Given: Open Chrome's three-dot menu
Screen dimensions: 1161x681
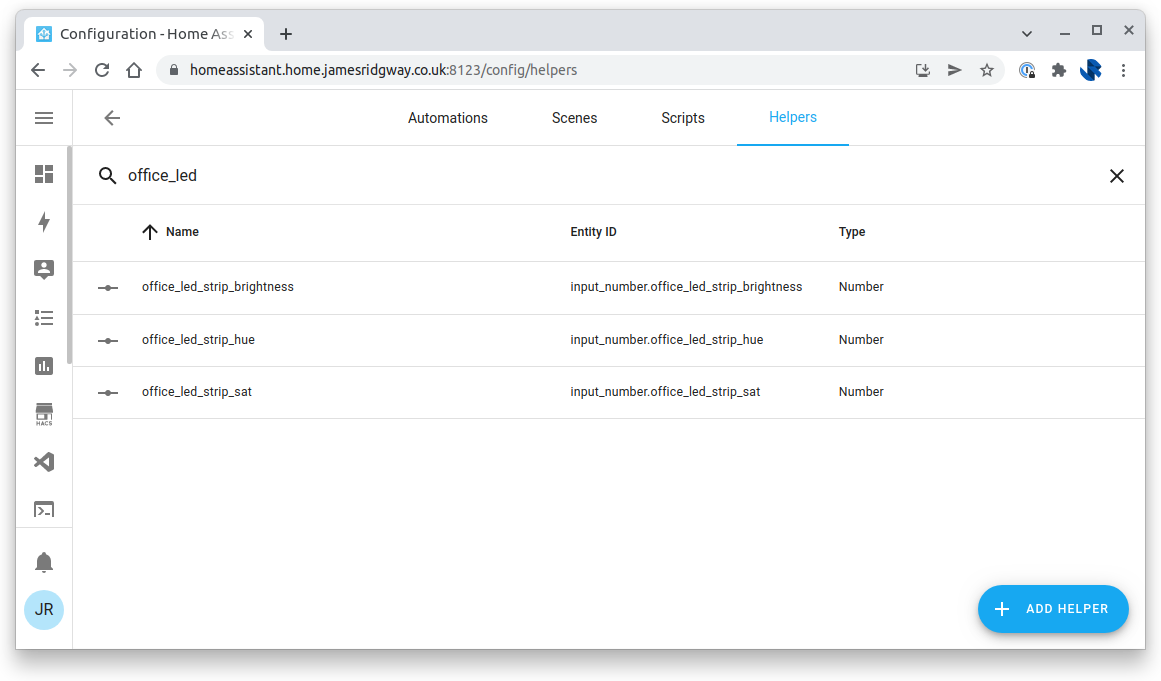Looking at the screenshot, I should pos(1123,70).
